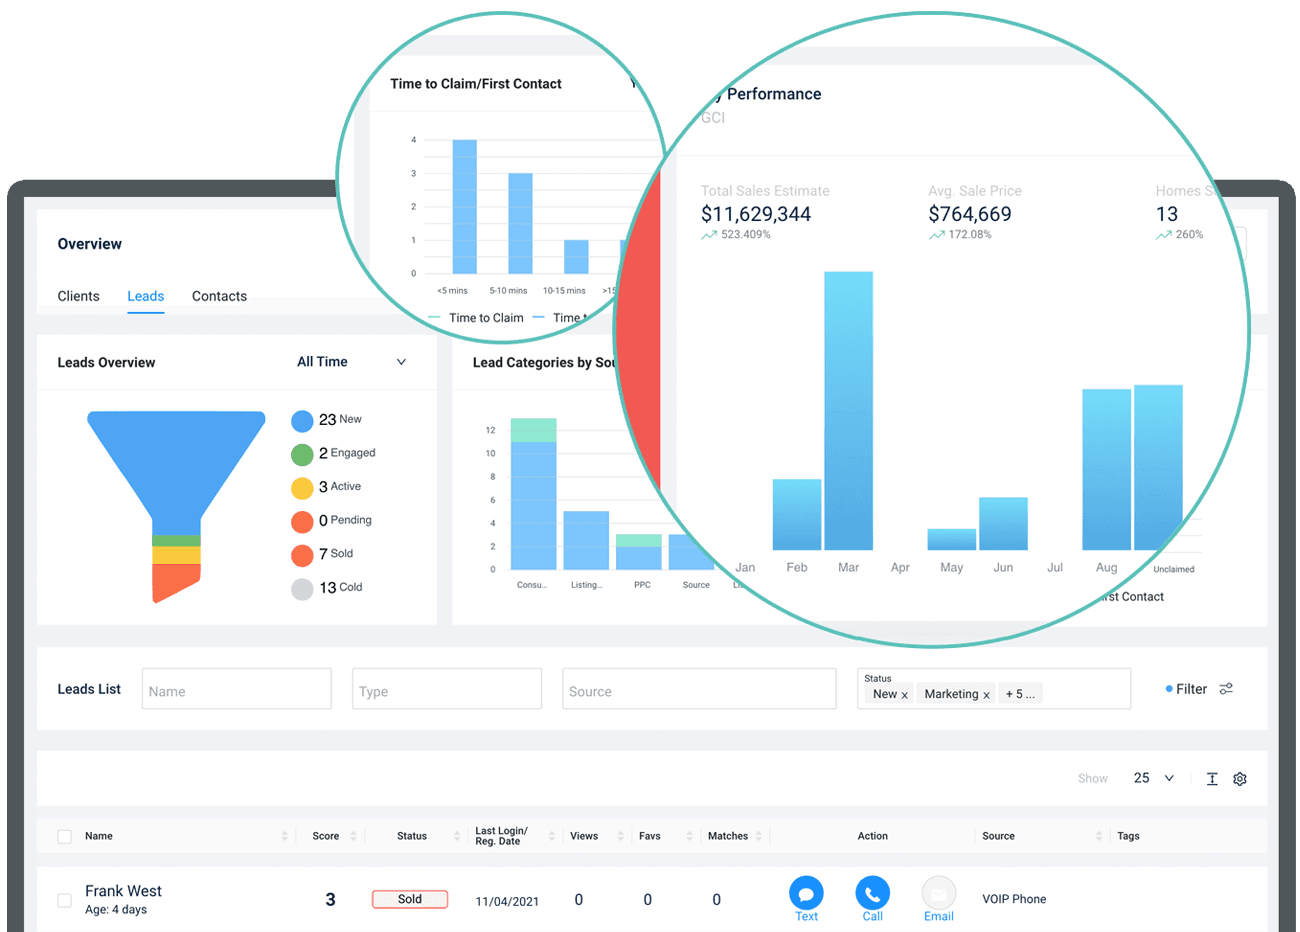Tick the select-all checkbox in table header
Image resolution: width=1300 pixels, height=932 pixels.
65,836
